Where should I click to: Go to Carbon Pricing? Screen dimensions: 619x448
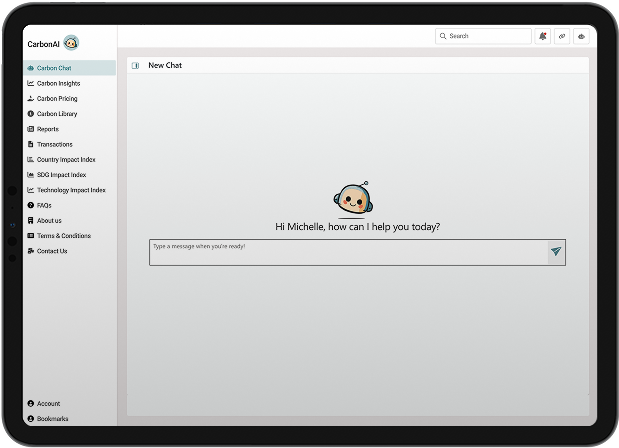point(56,99)
